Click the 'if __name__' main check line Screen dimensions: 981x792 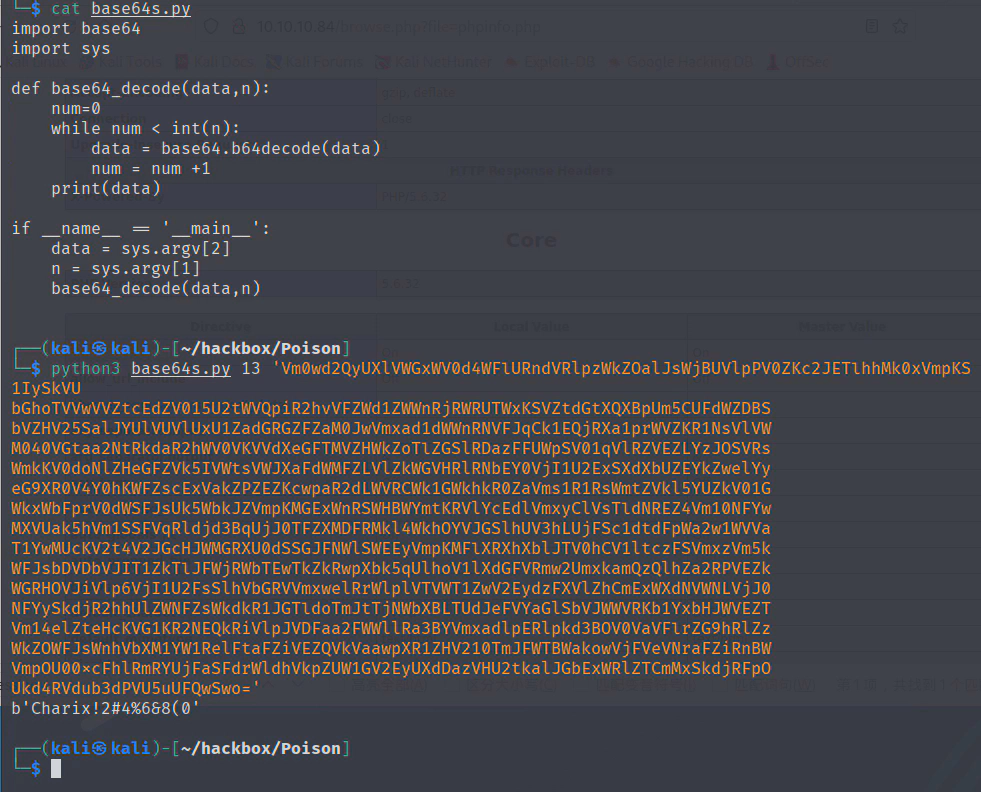coord(140,228)
